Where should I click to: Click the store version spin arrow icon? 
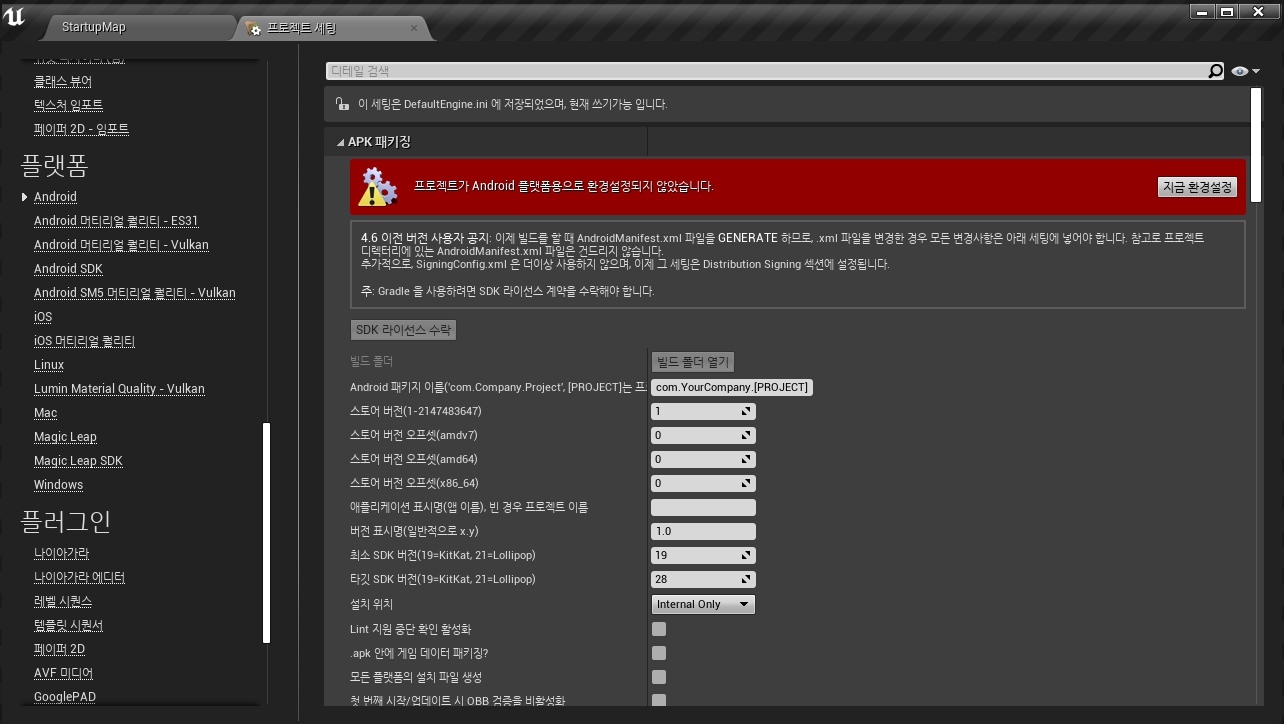pyautogui.click(x=746, y=411)
